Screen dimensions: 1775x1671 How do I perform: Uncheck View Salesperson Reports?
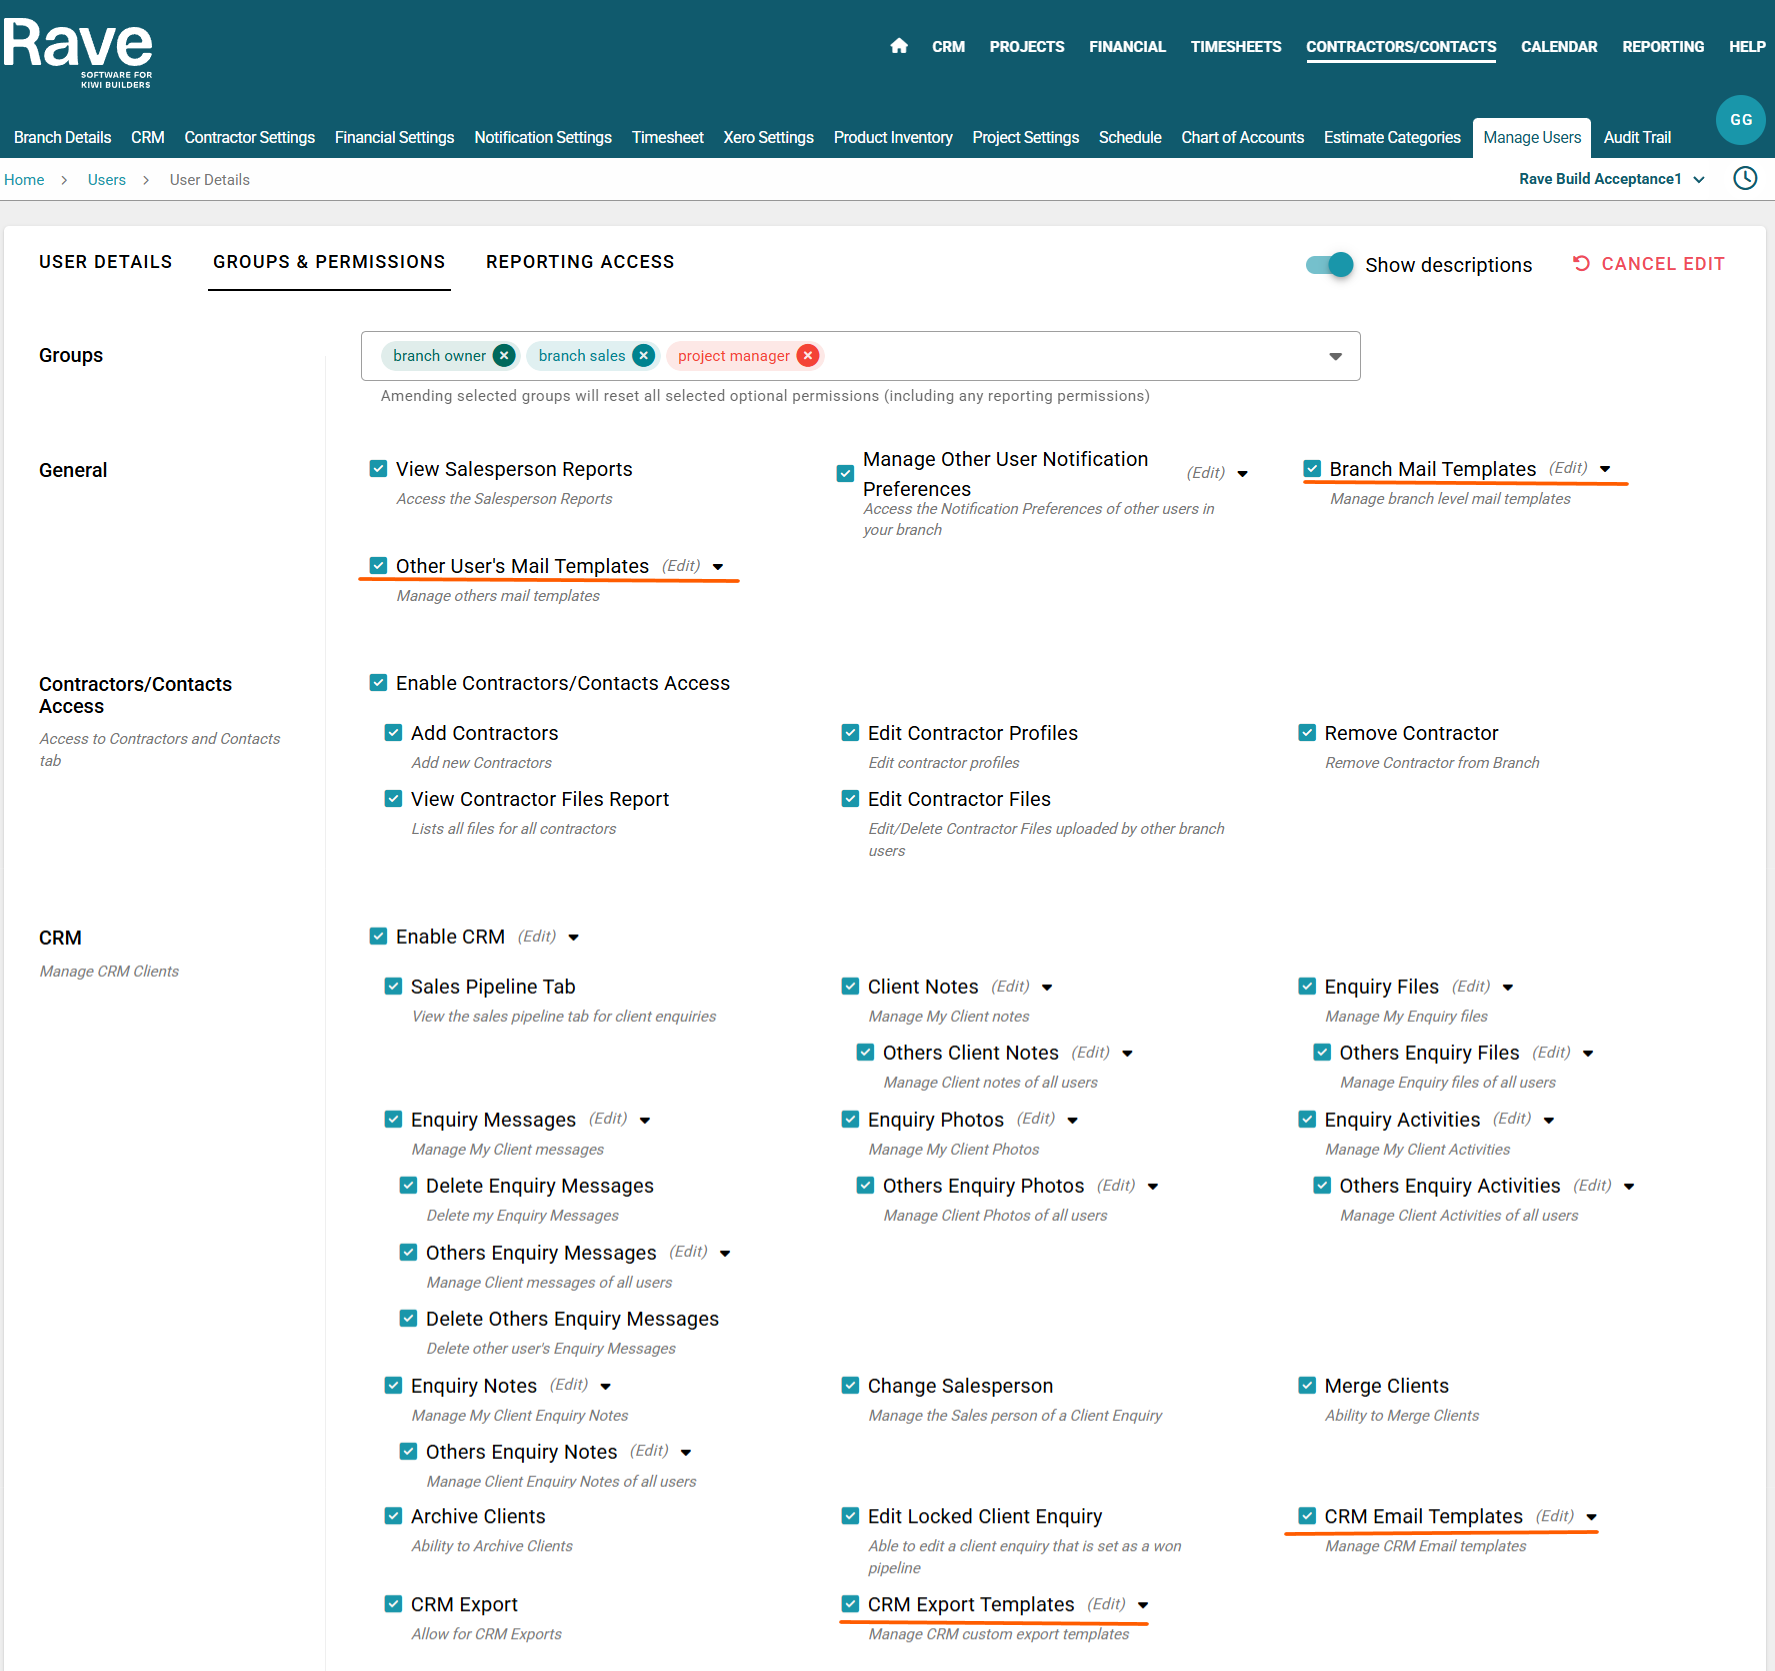(379, 469)
